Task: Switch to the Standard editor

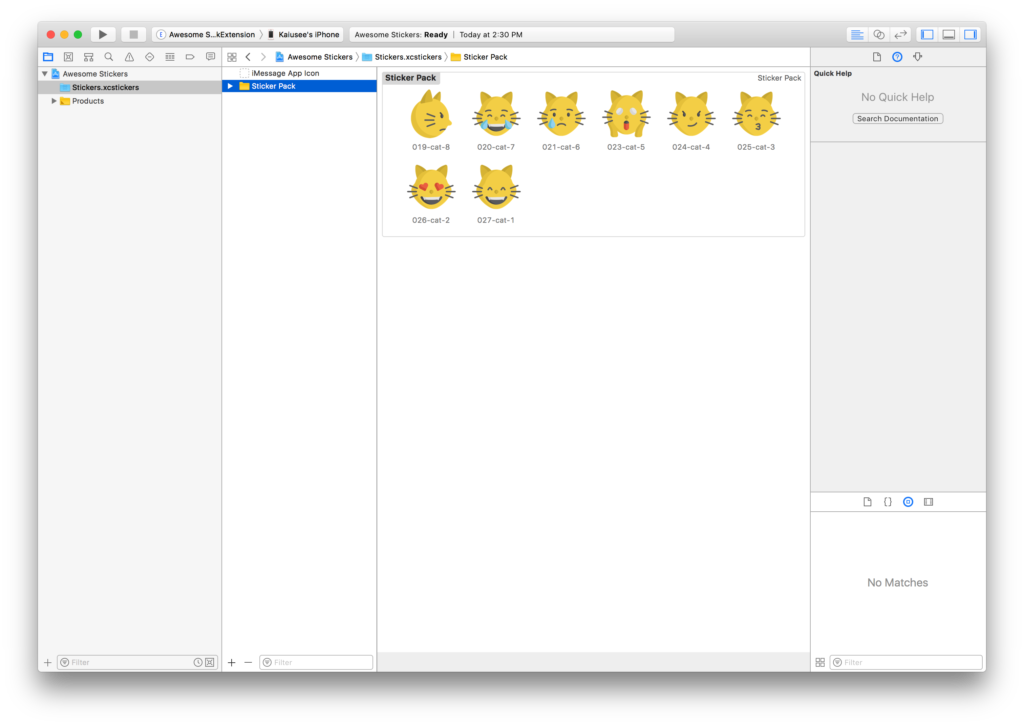Action: click(x=857, y=35)
